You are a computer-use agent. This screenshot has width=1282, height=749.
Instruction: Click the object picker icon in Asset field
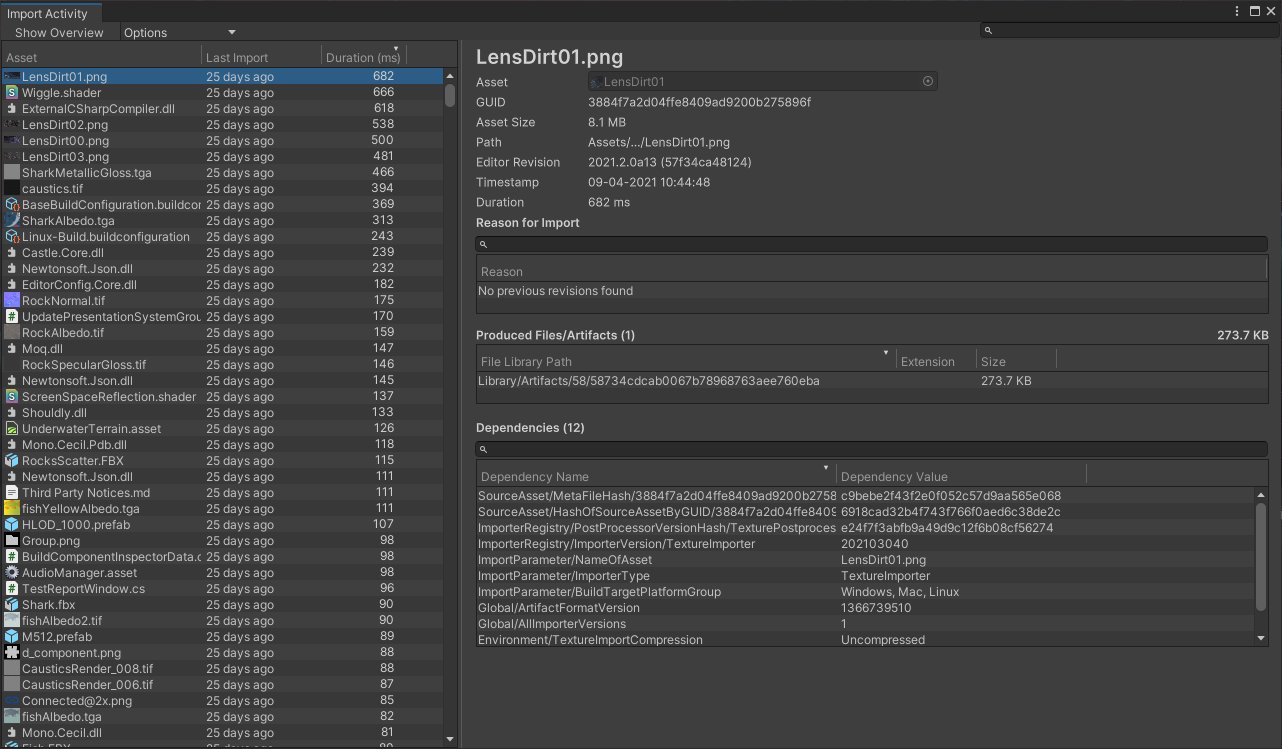[927, 82]
